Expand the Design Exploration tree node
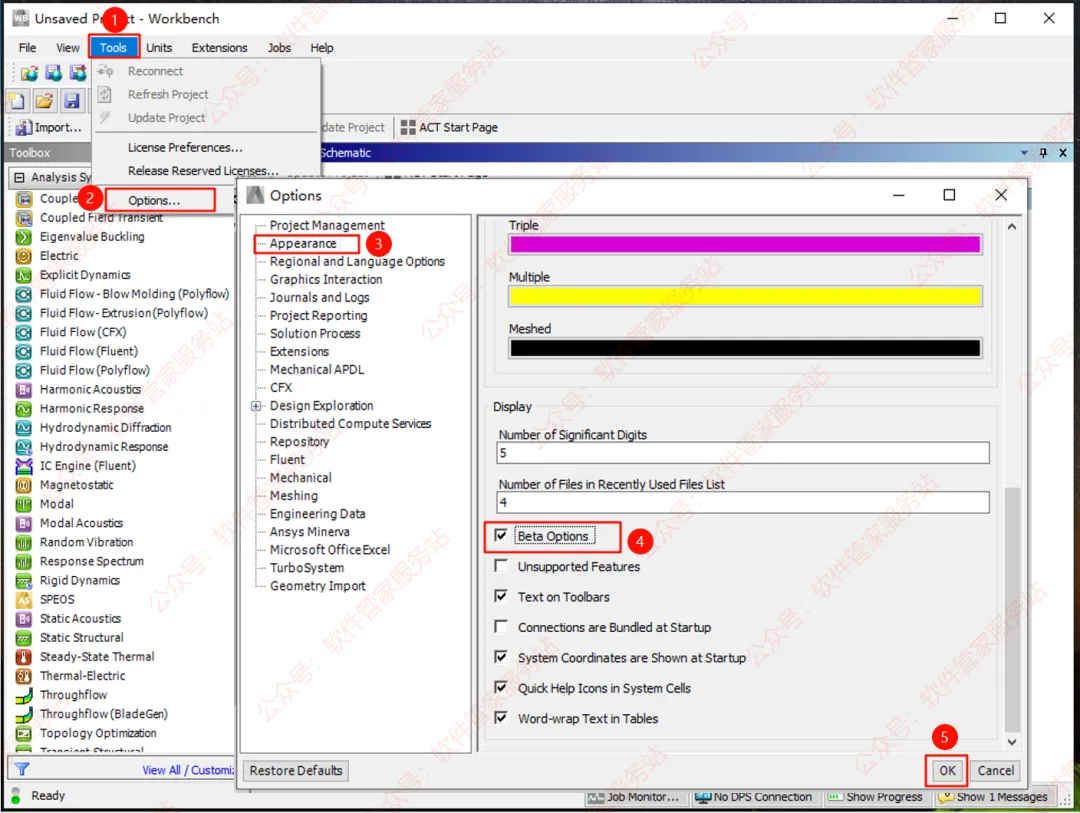This screenshot has width=1080, height=813. (256, 406)
